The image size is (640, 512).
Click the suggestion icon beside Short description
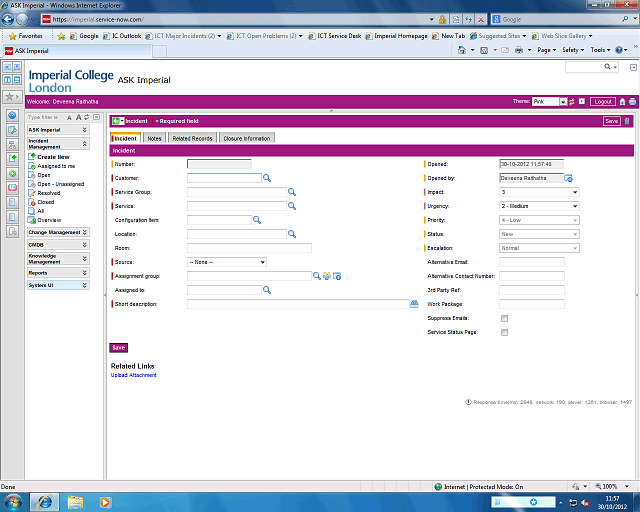click(x=414, y=303)
